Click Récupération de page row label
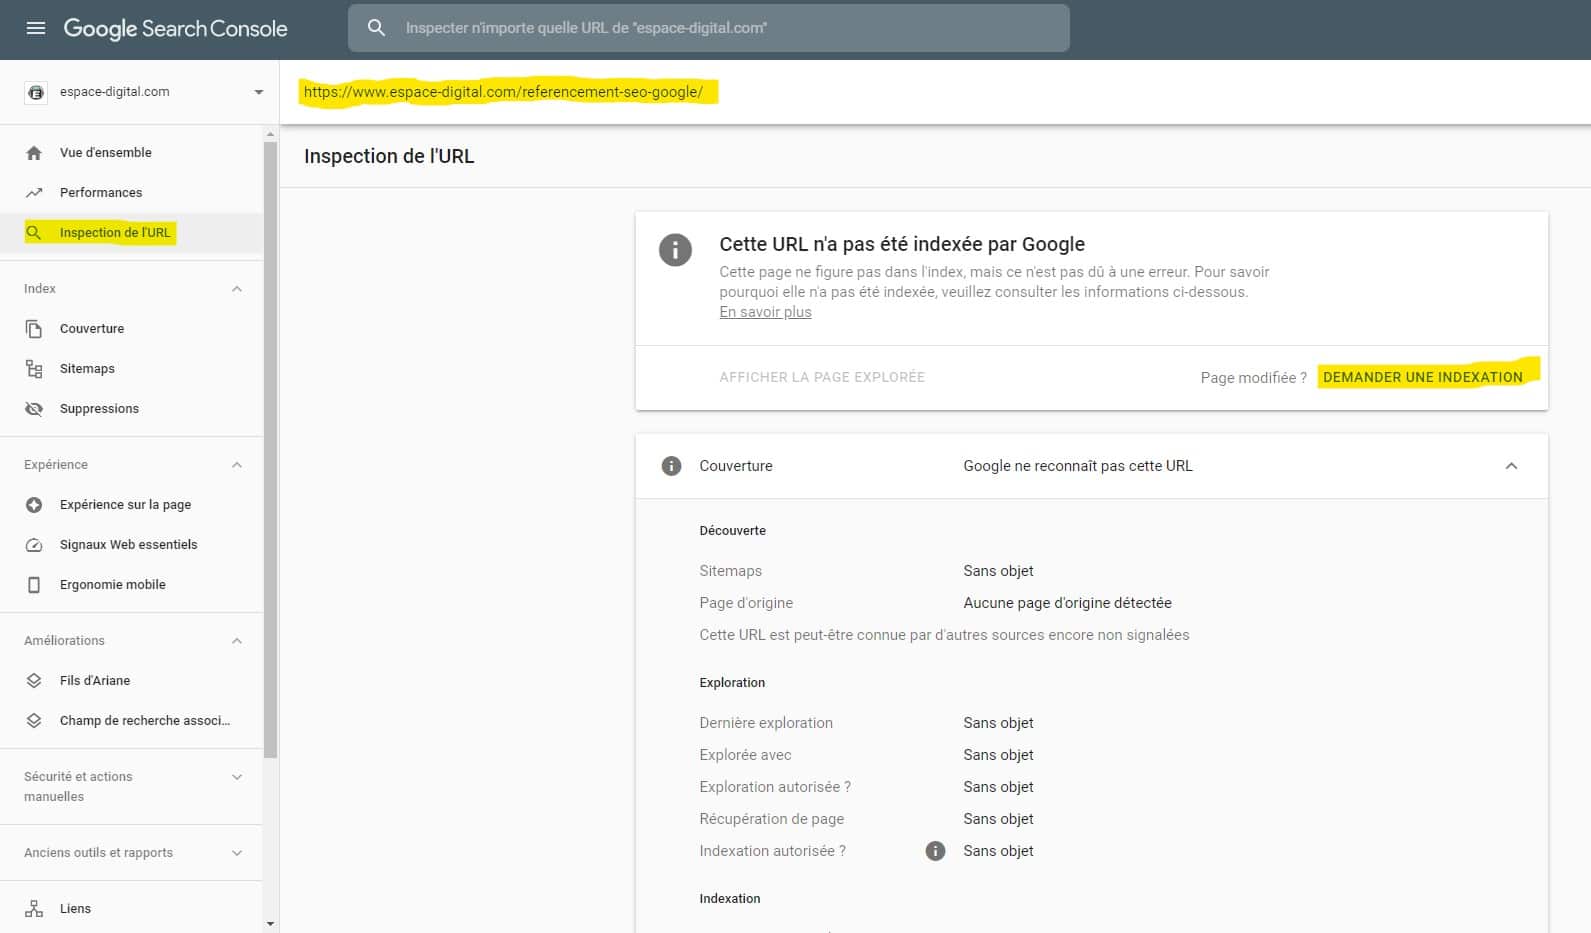 coord(772,819)
